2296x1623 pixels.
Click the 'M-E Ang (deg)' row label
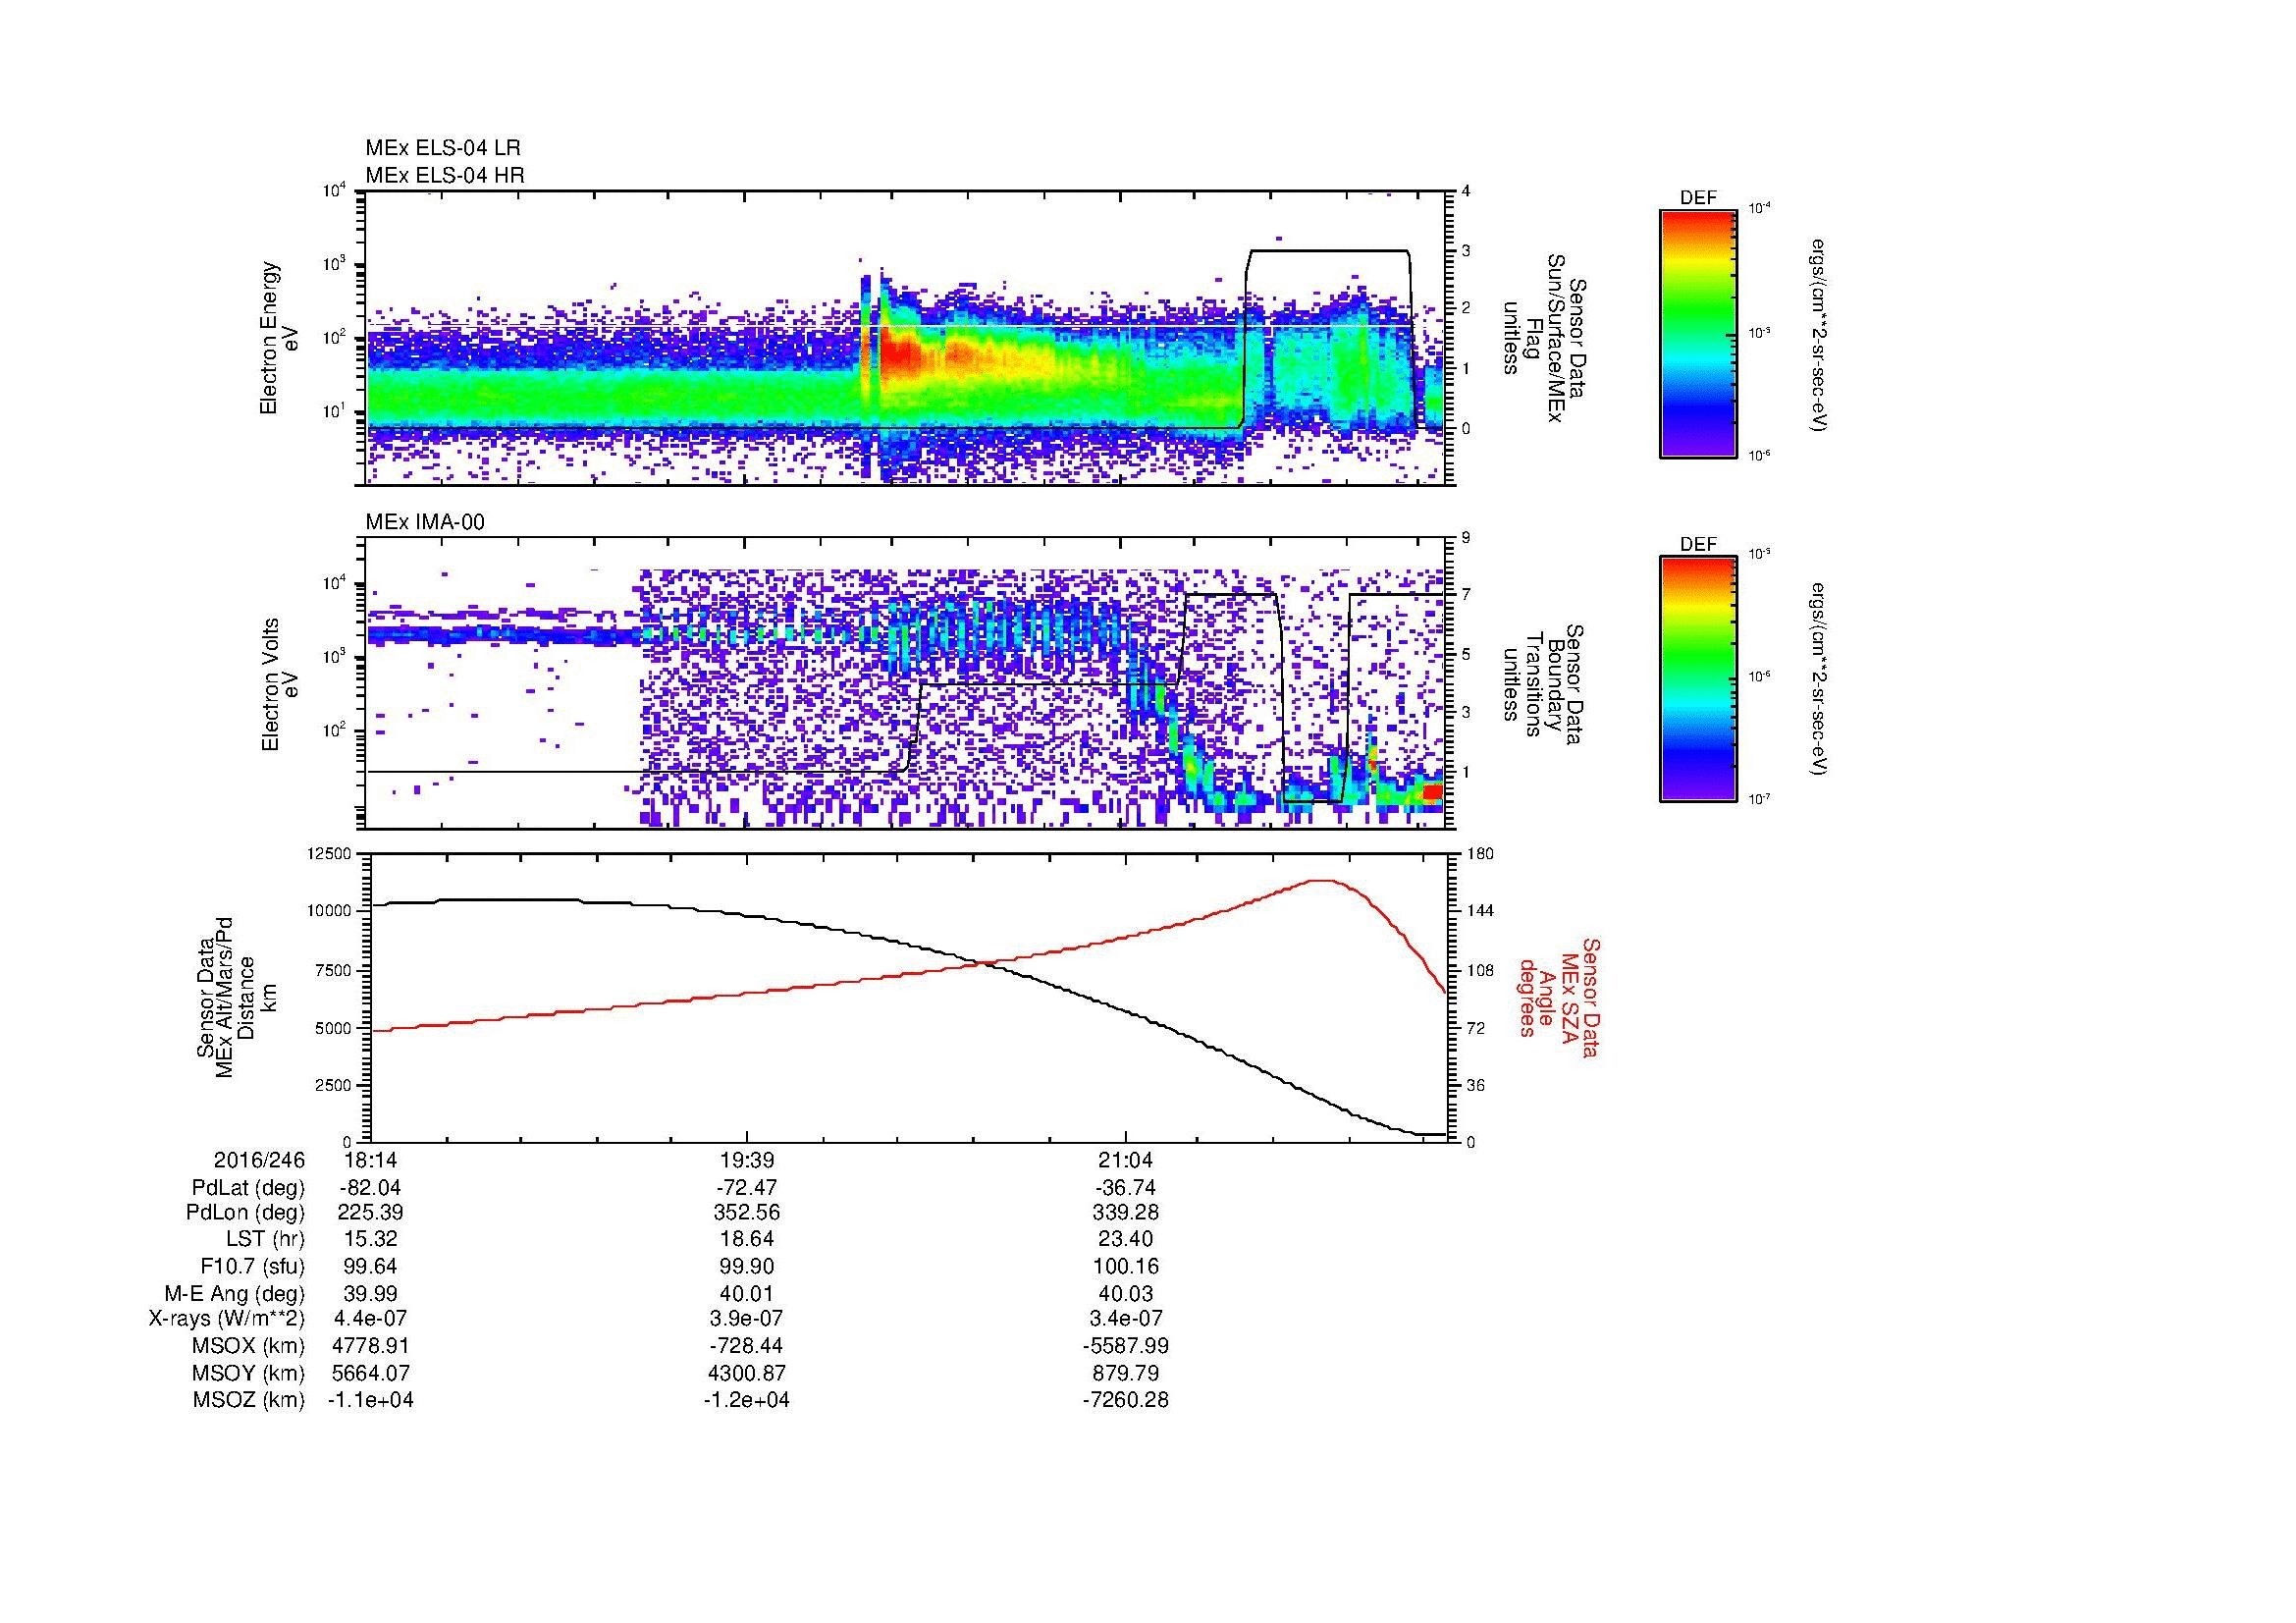(x=234, y=1293)
